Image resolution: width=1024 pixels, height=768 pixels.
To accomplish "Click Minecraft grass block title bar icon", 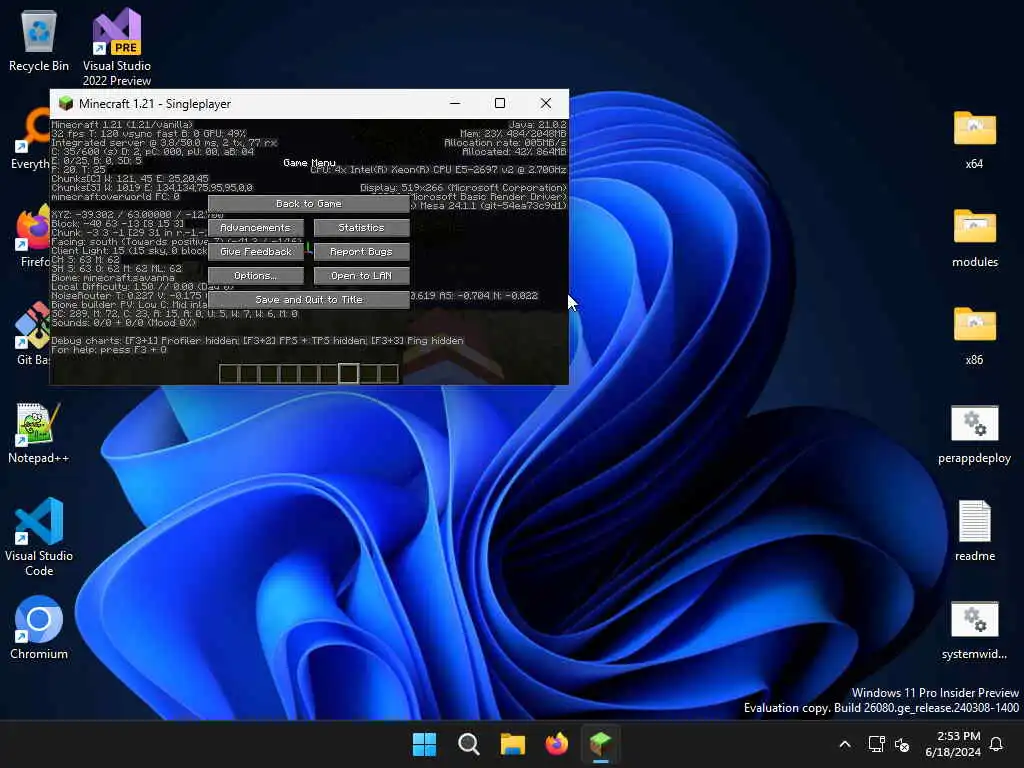I will (65, 103).
